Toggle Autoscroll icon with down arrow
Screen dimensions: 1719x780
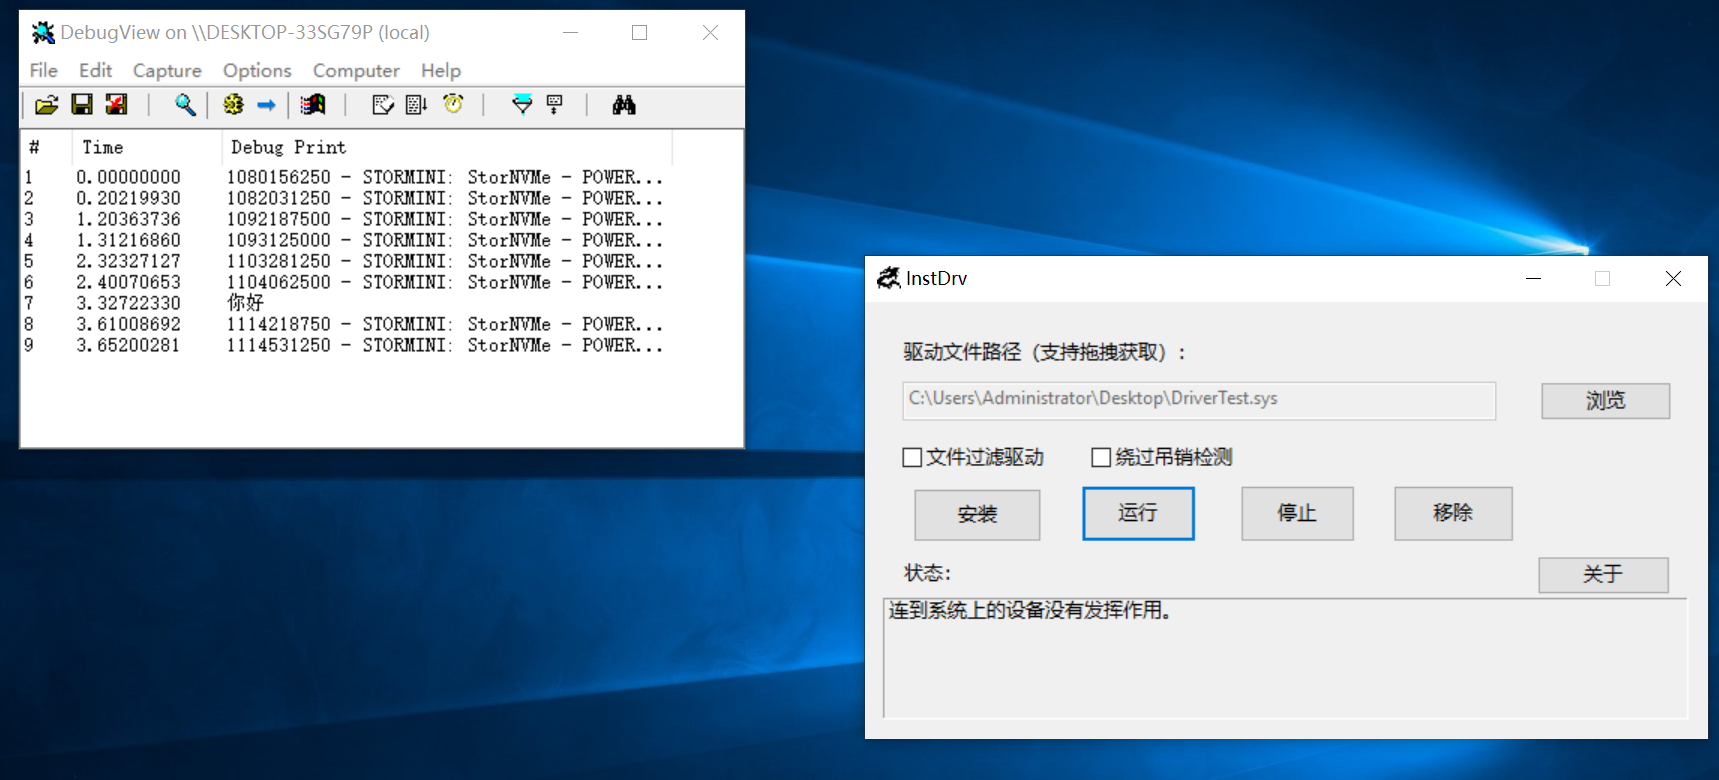[417, 105]
